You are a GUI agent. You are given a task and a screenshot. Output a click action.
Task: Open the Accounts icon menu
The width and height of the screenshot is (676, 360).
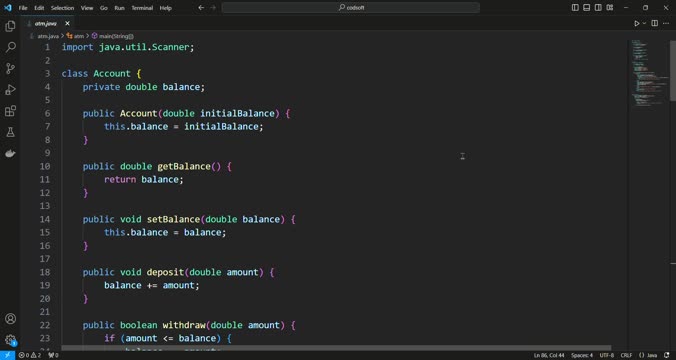(x=10, y=319)
